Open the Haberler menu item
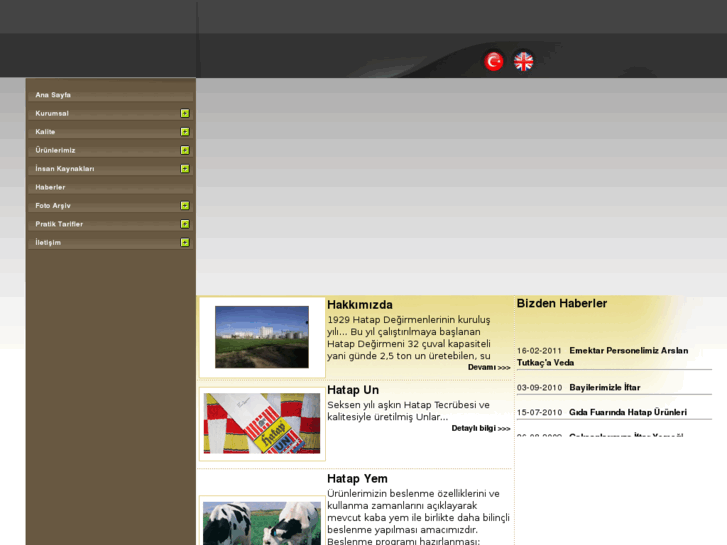This screenshot has width=727, height=545. click(110, 187)
